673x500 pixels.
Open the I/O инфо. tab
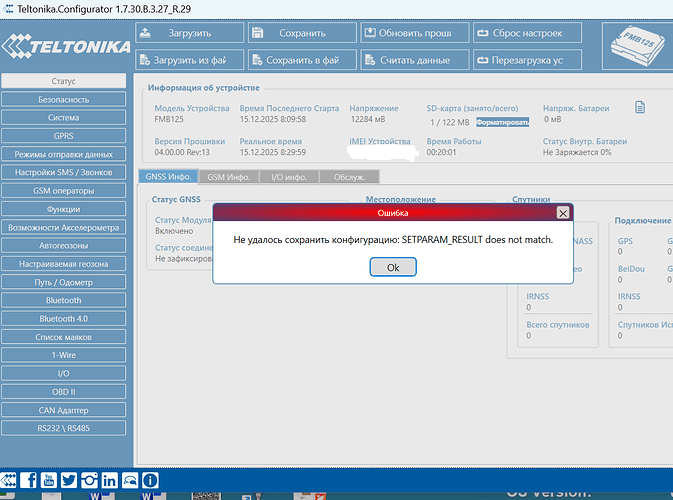click(x=288, y=177)
